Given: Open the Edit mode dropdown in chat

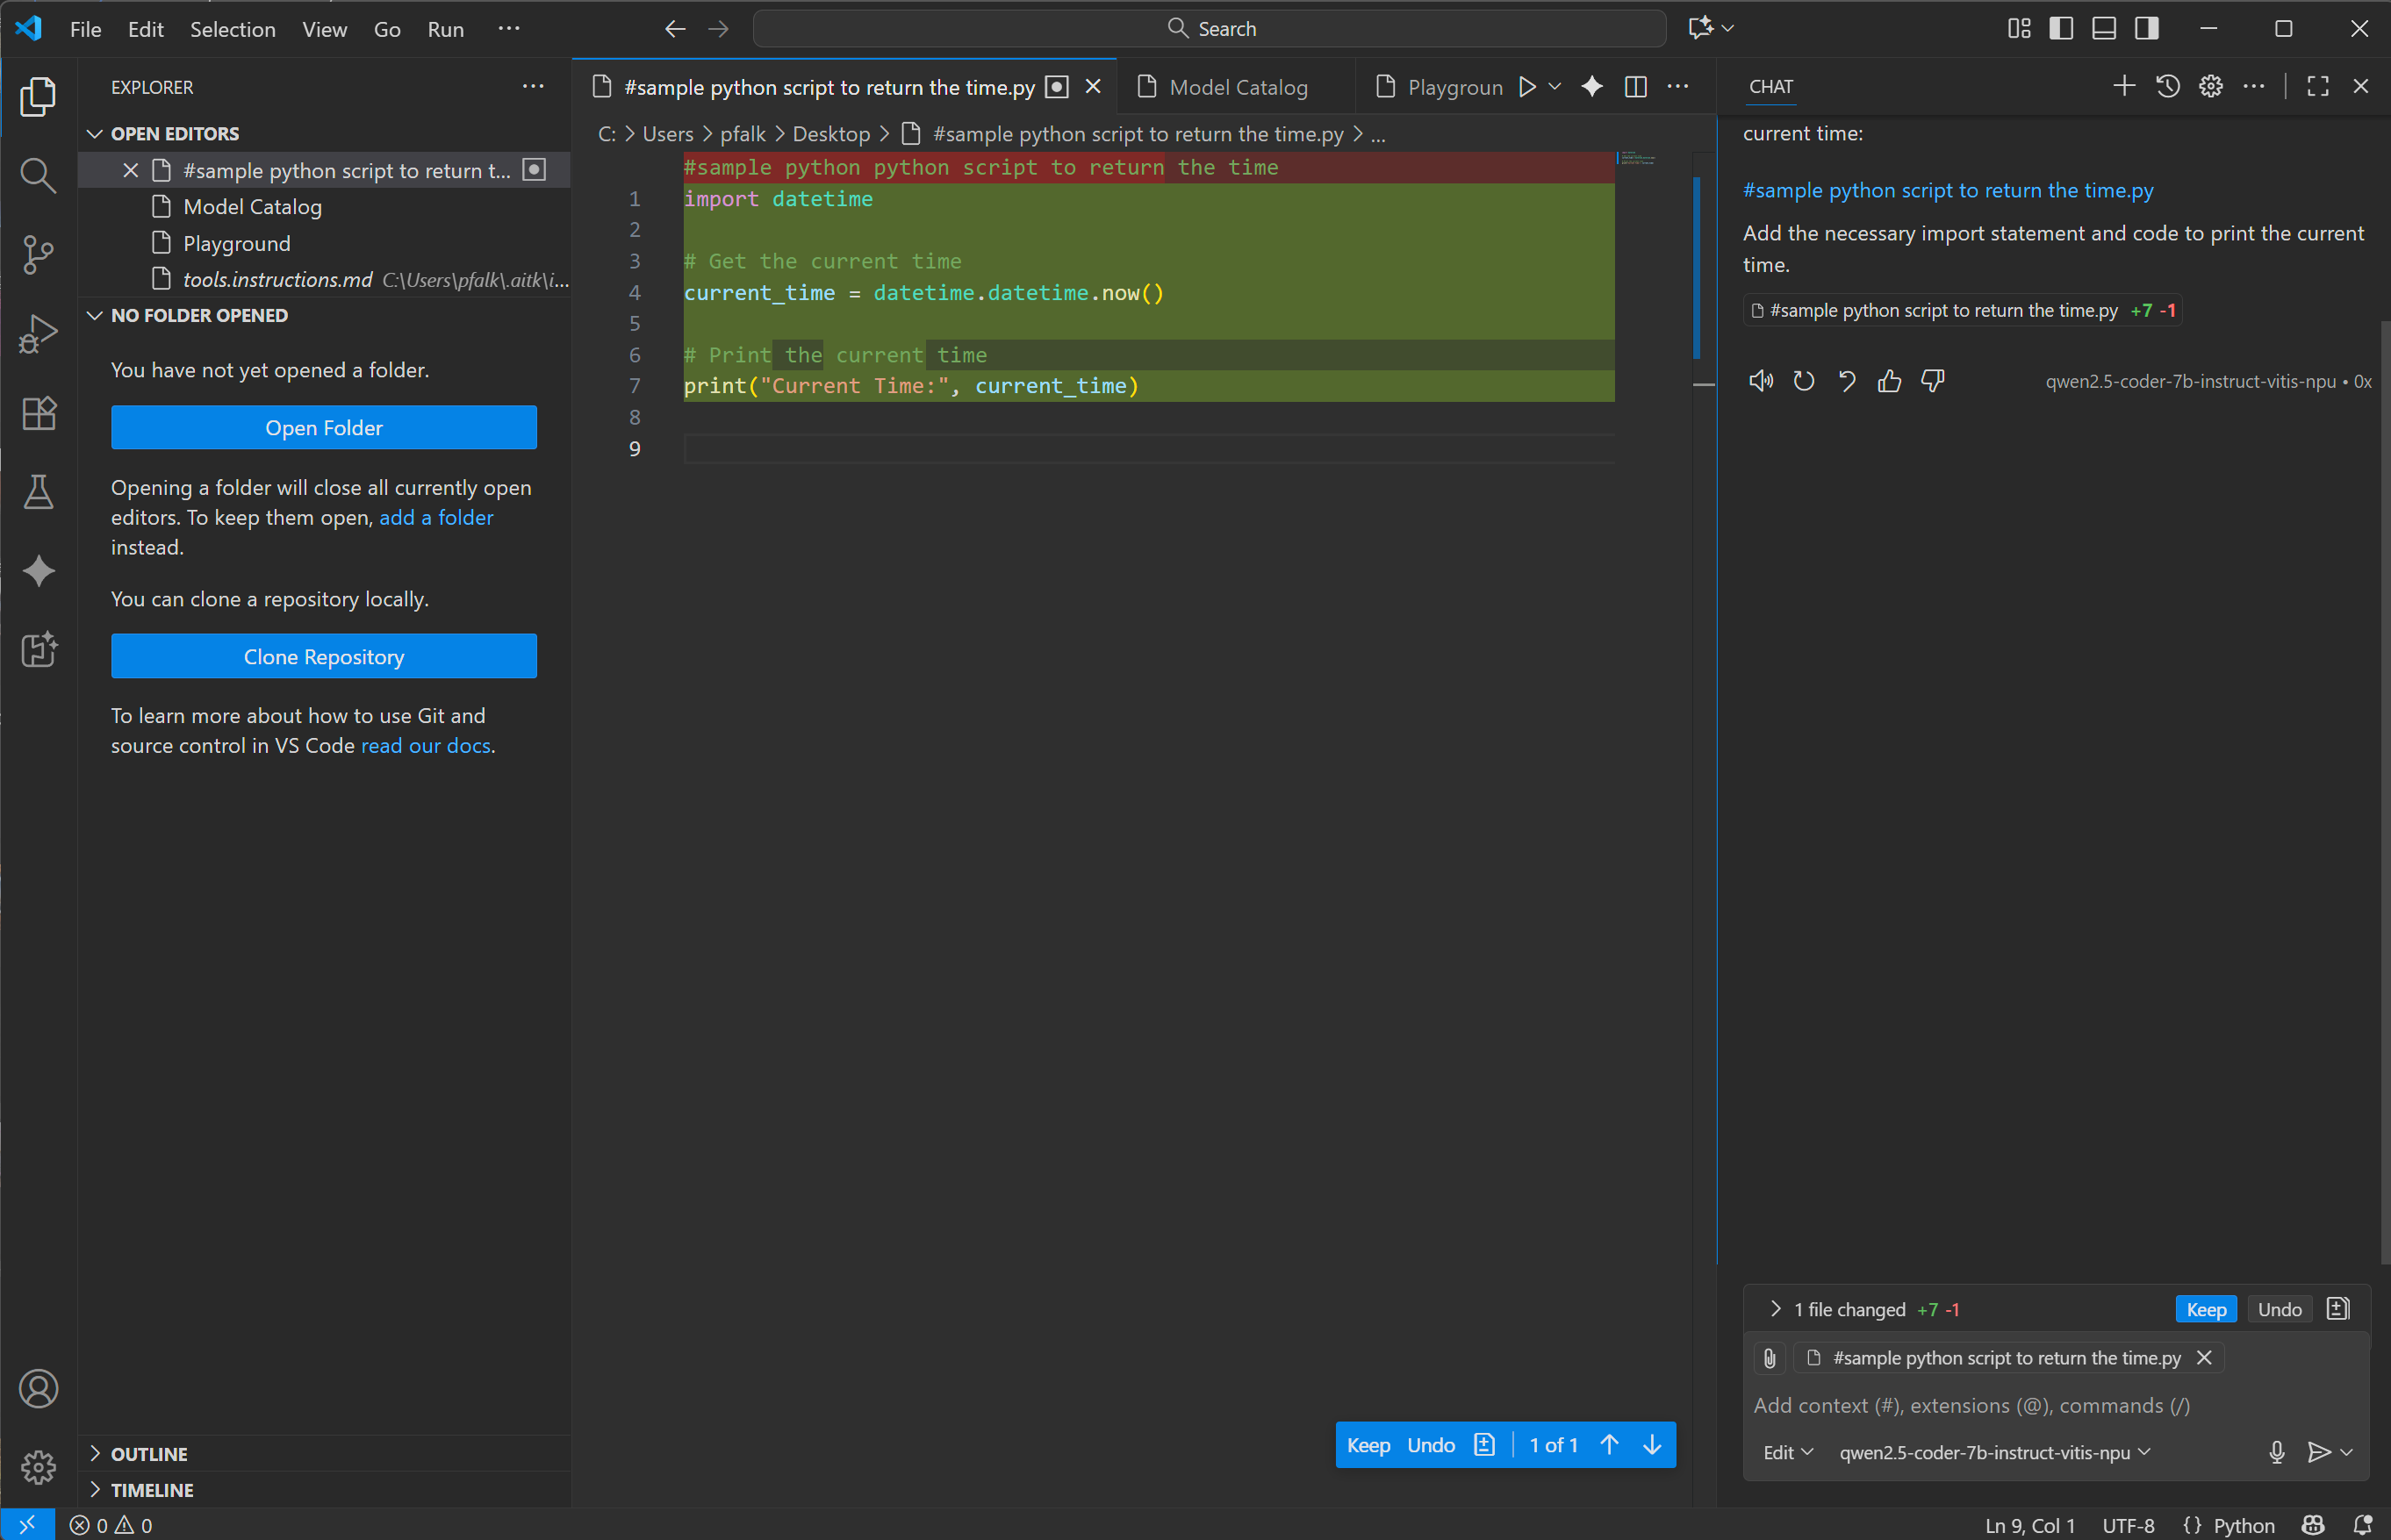Looking at the screenshot, I should pyautogui.click(x=1787, y=1452).
